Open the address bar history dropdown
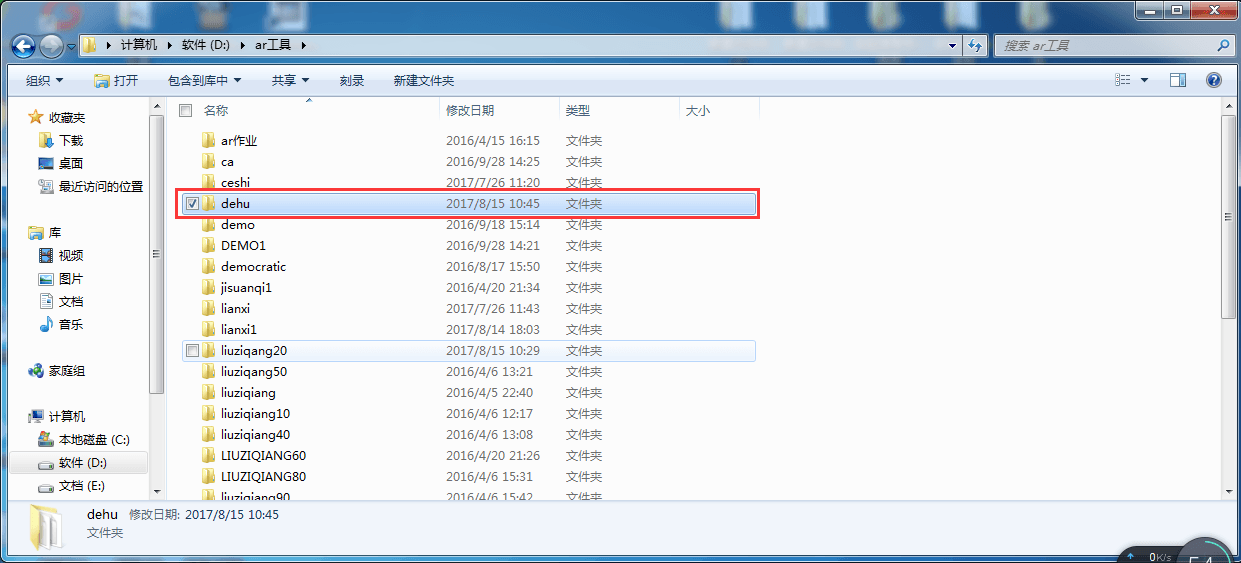1241x563 pixels. click(950, 45)
